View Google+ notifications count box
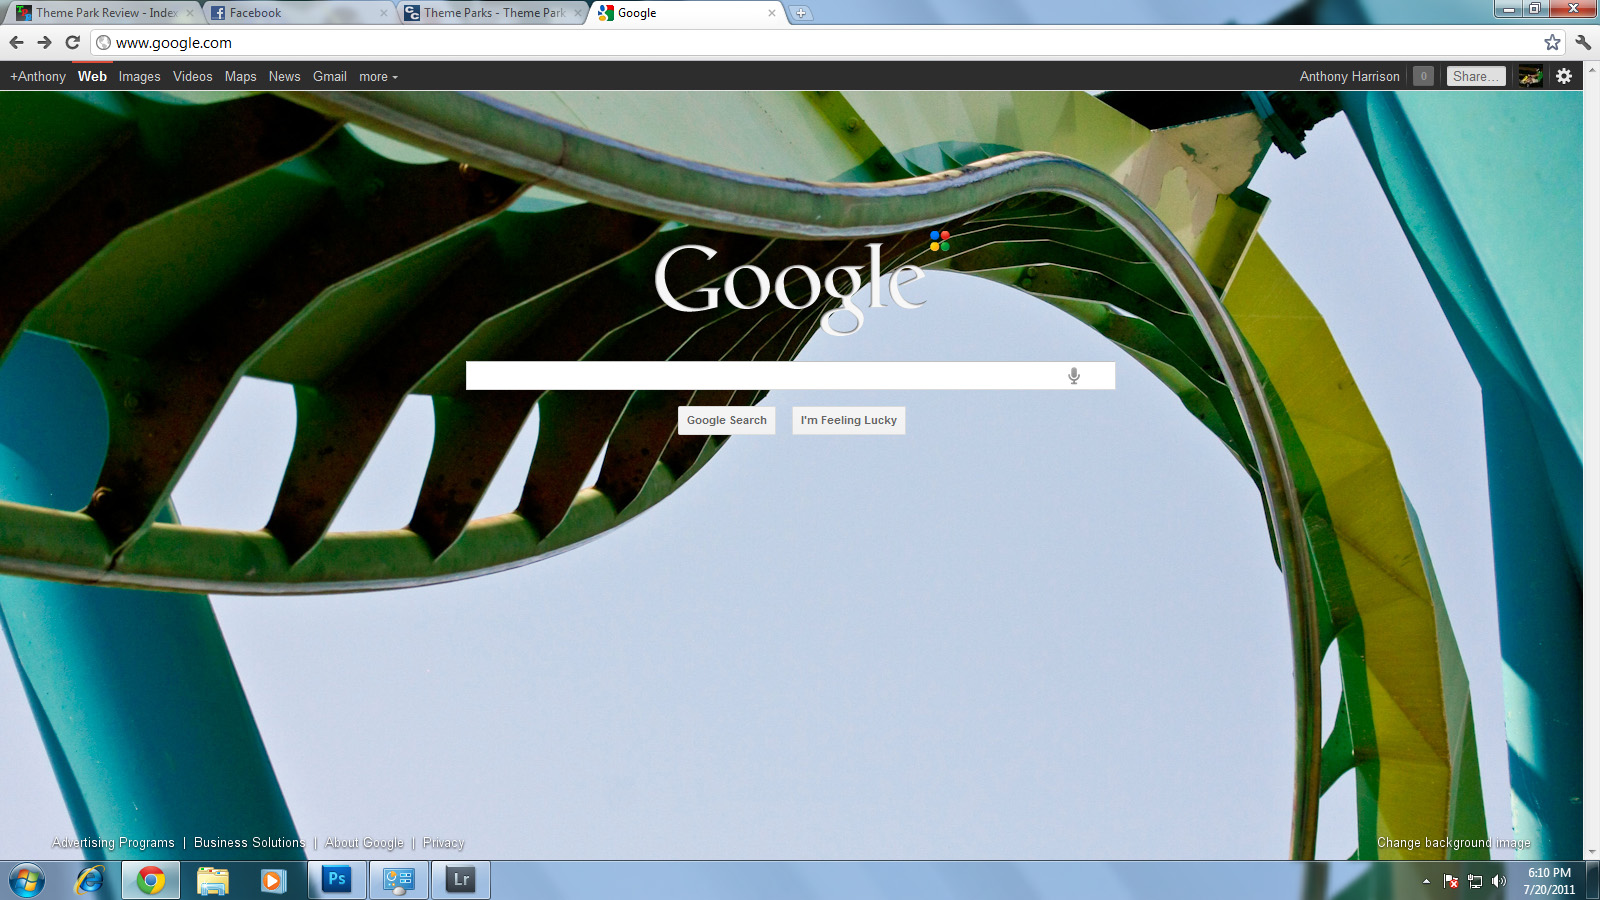Screen dimensions: 1600x900 coord(1424,76)
